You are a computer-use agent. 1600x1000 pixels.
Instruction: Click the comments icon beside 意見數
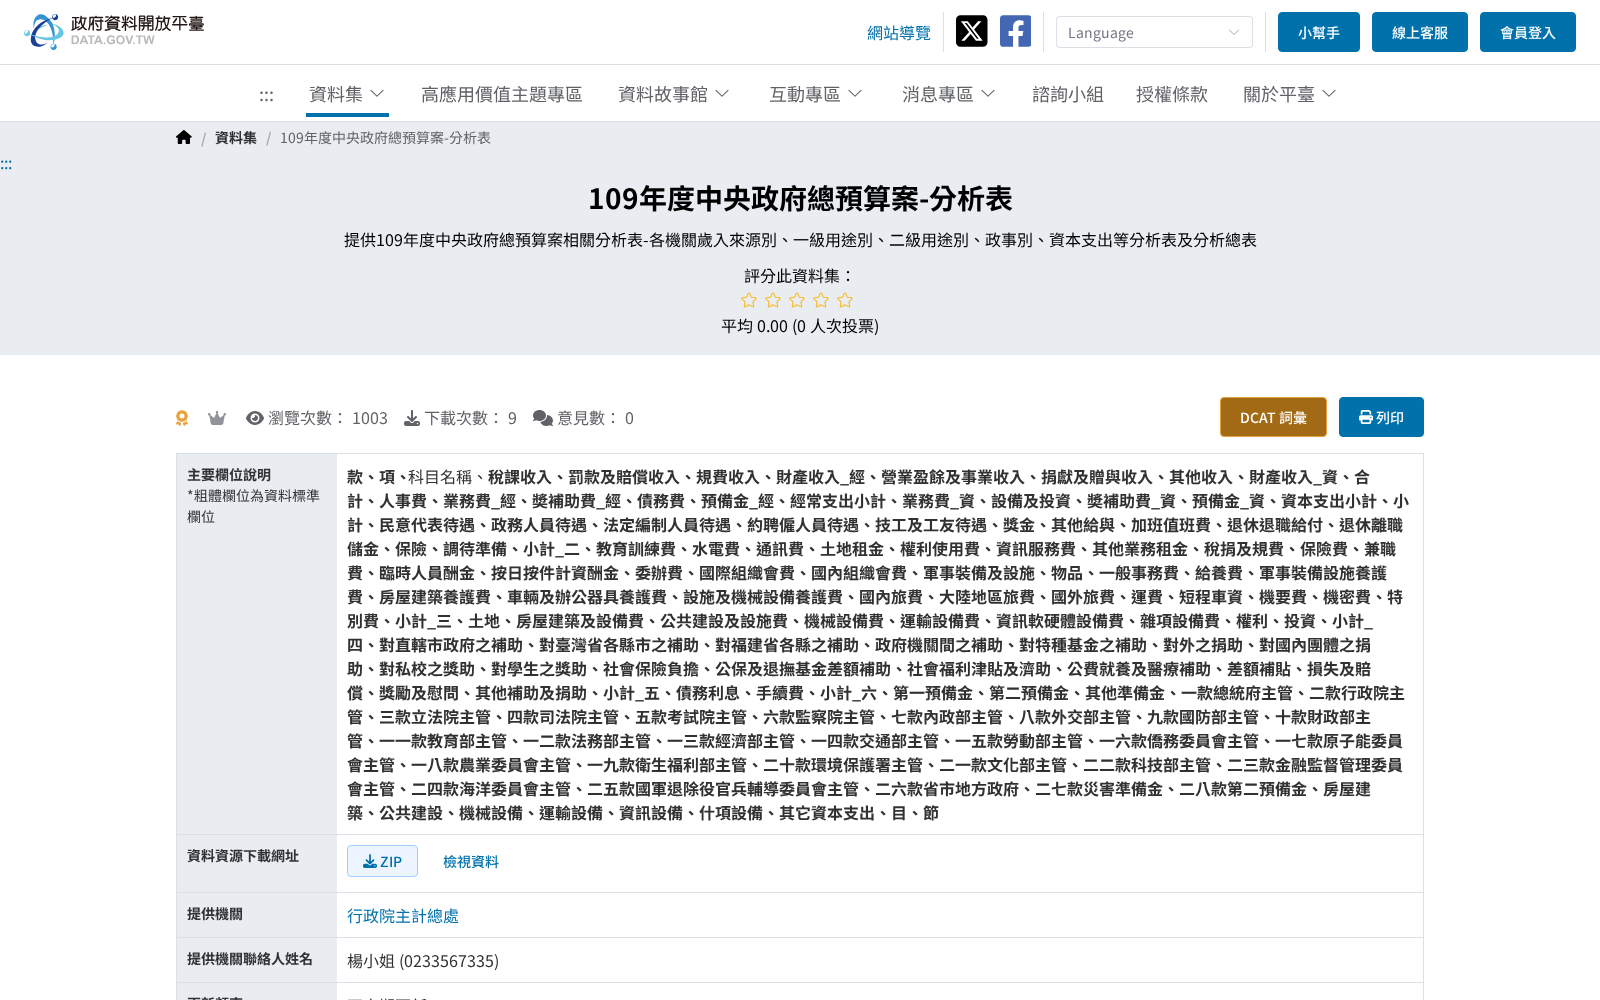(543, 418)
